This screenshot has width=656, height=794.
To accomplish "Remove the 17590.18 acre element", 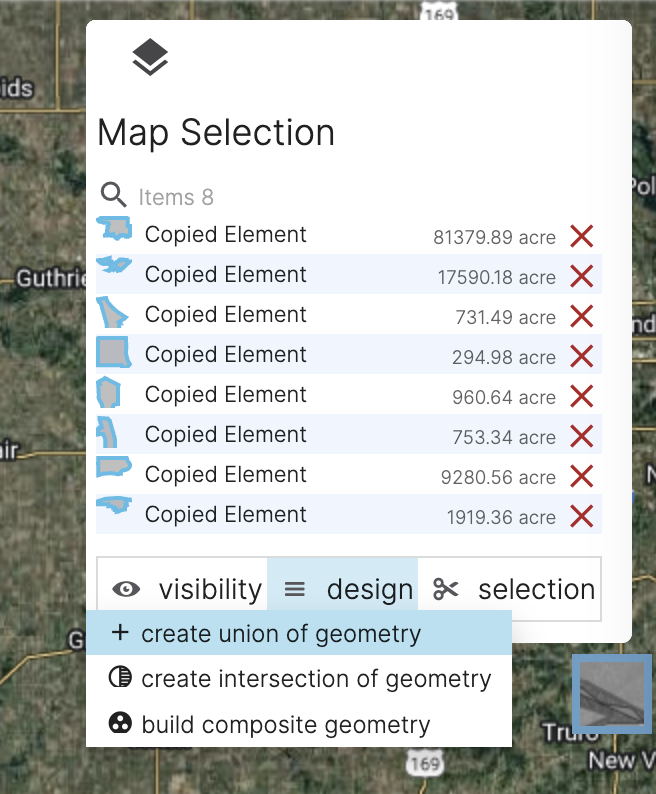I will [582, 276].
